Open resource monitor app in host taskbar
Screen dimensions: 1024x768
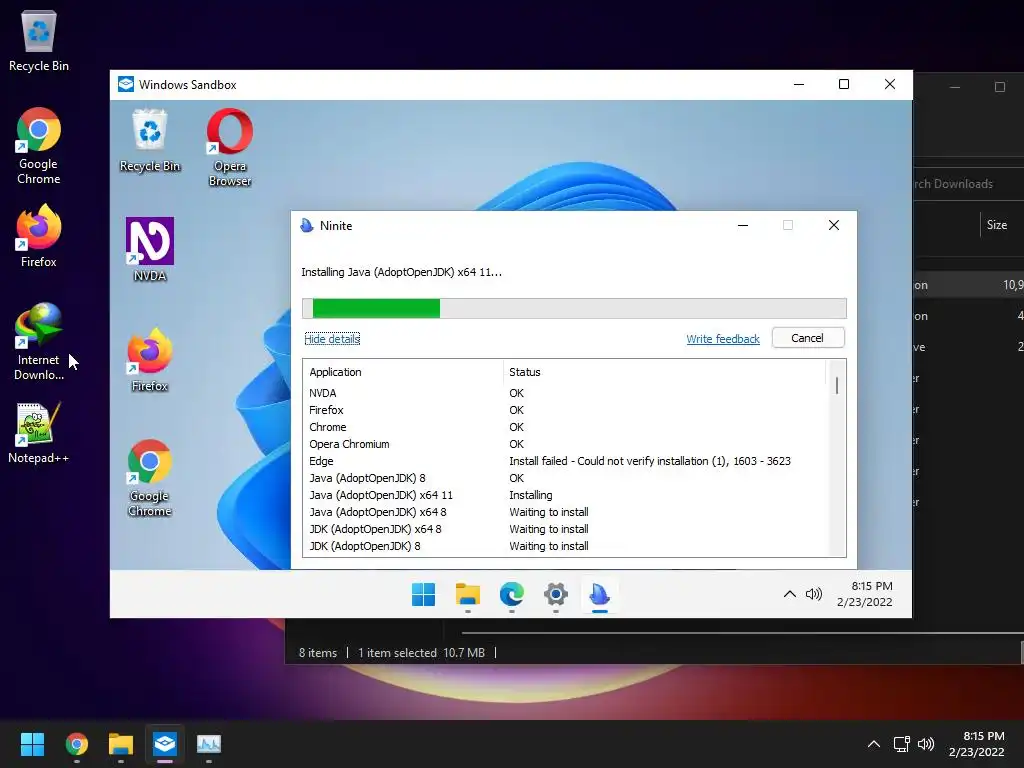coord(209,744)
